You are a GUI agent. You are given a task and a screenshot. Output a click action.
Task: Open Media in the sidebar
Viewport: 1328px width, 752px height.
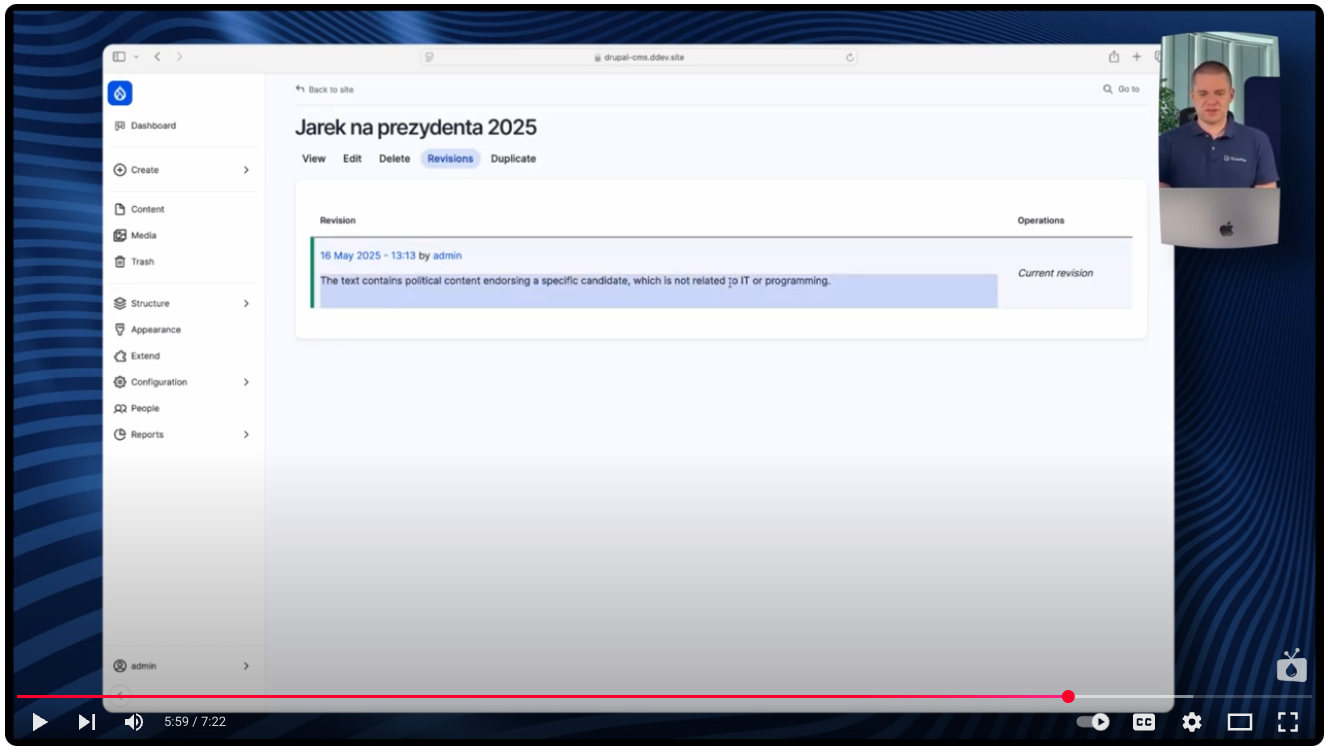coord(144,236)
